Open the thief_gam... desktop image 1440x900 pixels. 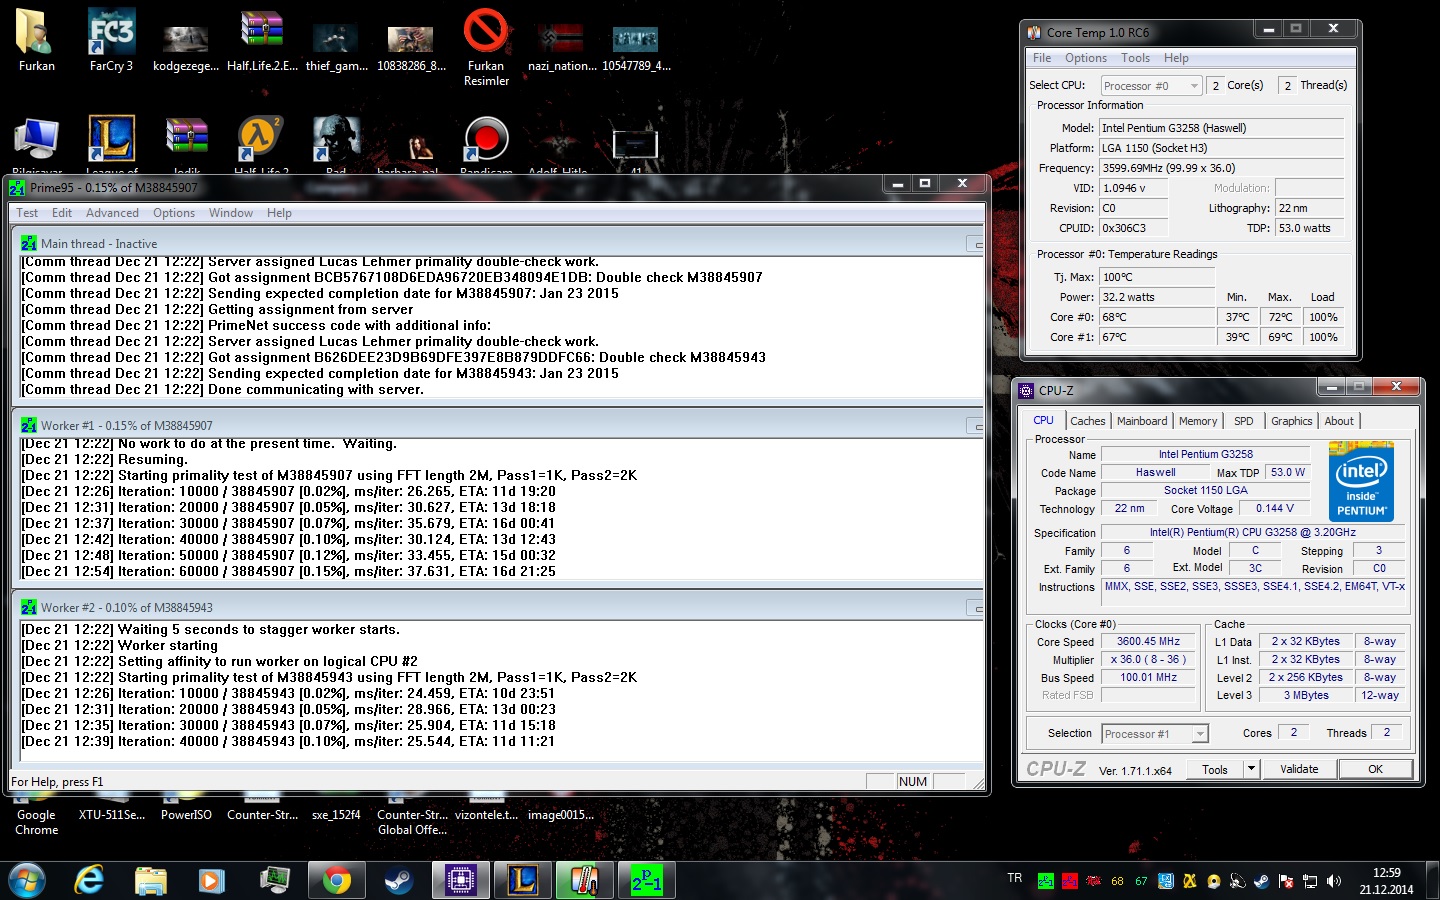[x=336, y=38]
